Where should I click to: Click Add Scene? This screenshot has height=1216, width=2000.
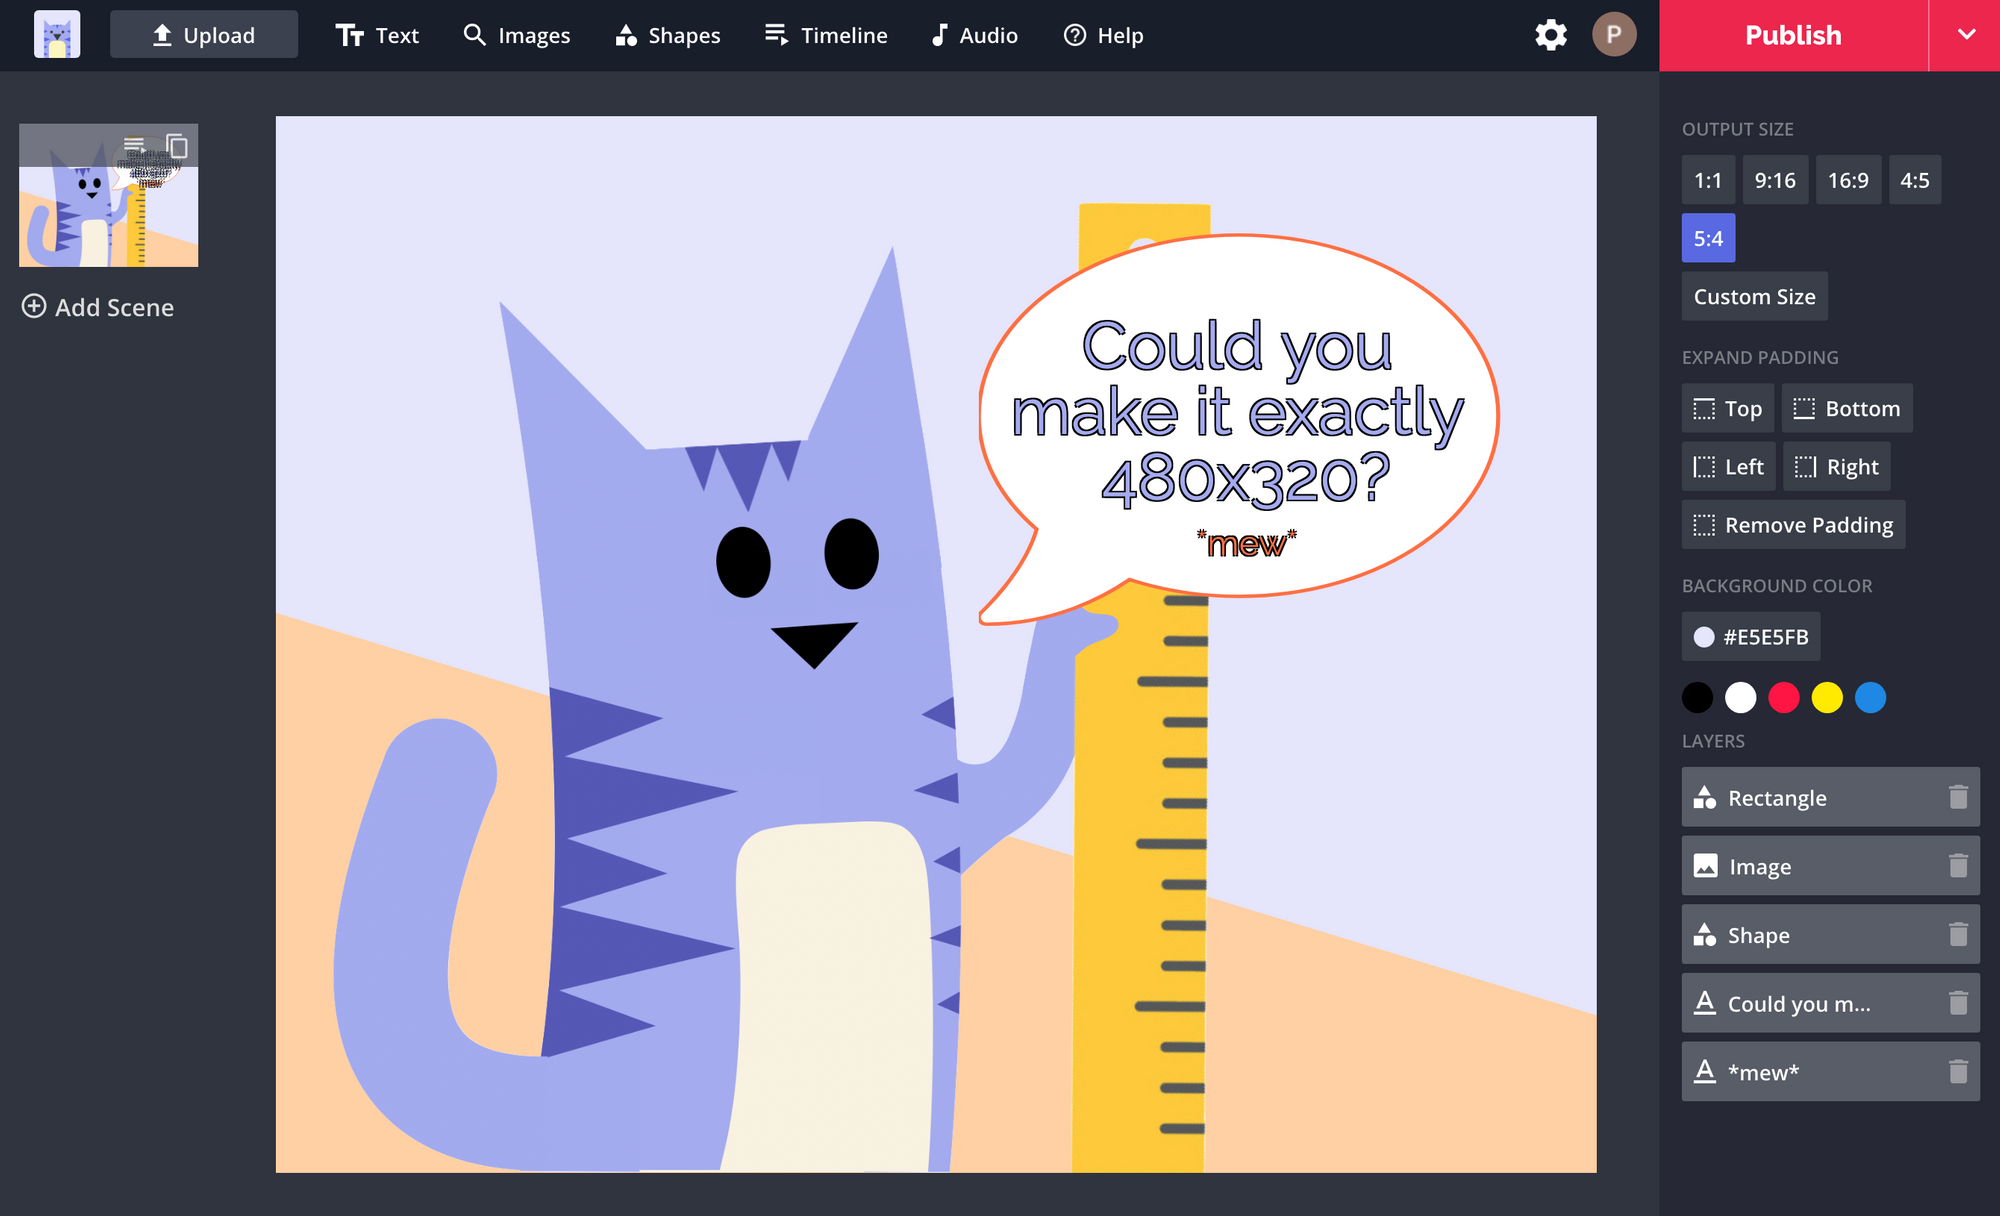pyautogui.click(x=98, y=307)
